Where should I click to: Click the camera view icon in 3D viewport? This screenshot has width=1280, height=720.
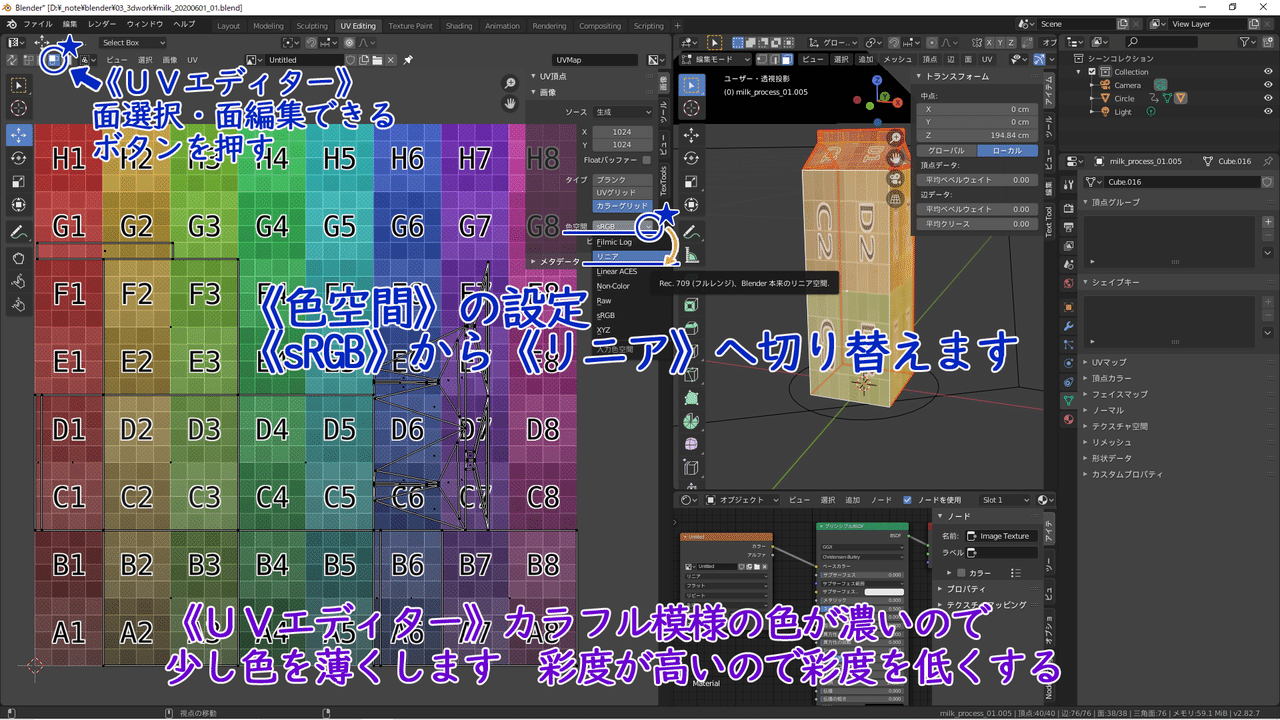(895, 178)
